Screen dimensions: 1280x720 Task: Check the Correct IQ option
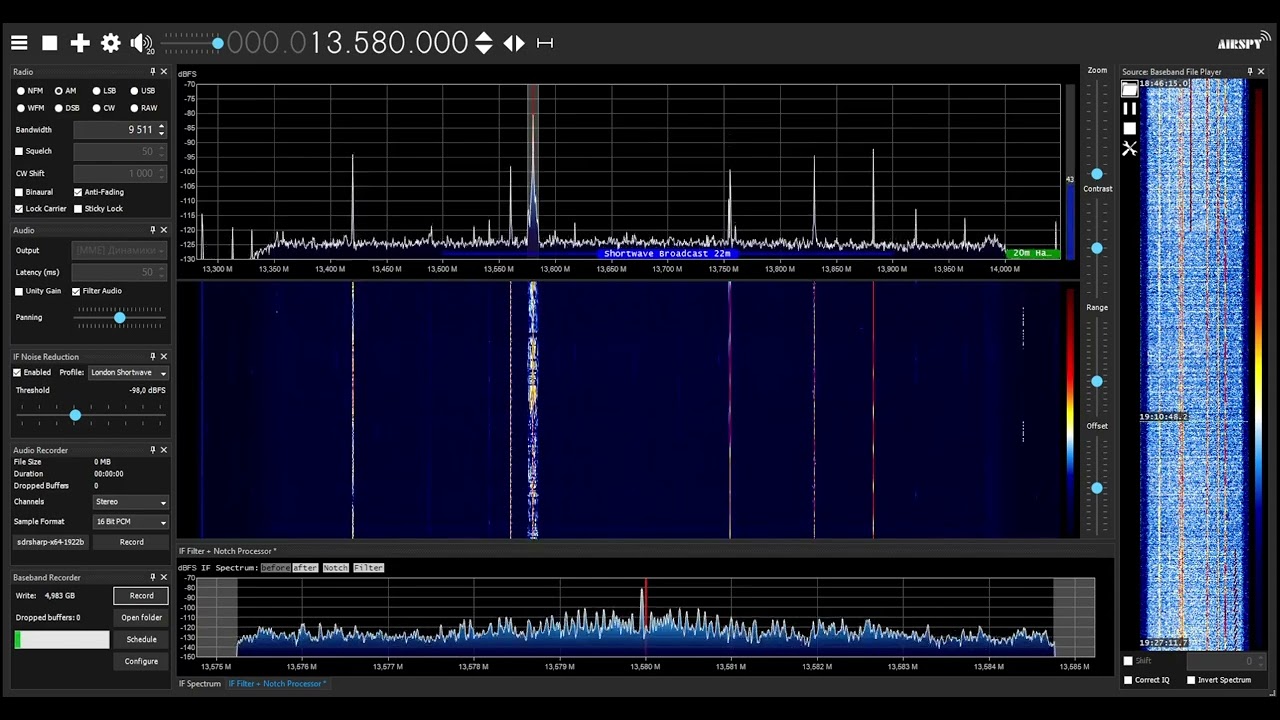click(x=1129, y=680)
